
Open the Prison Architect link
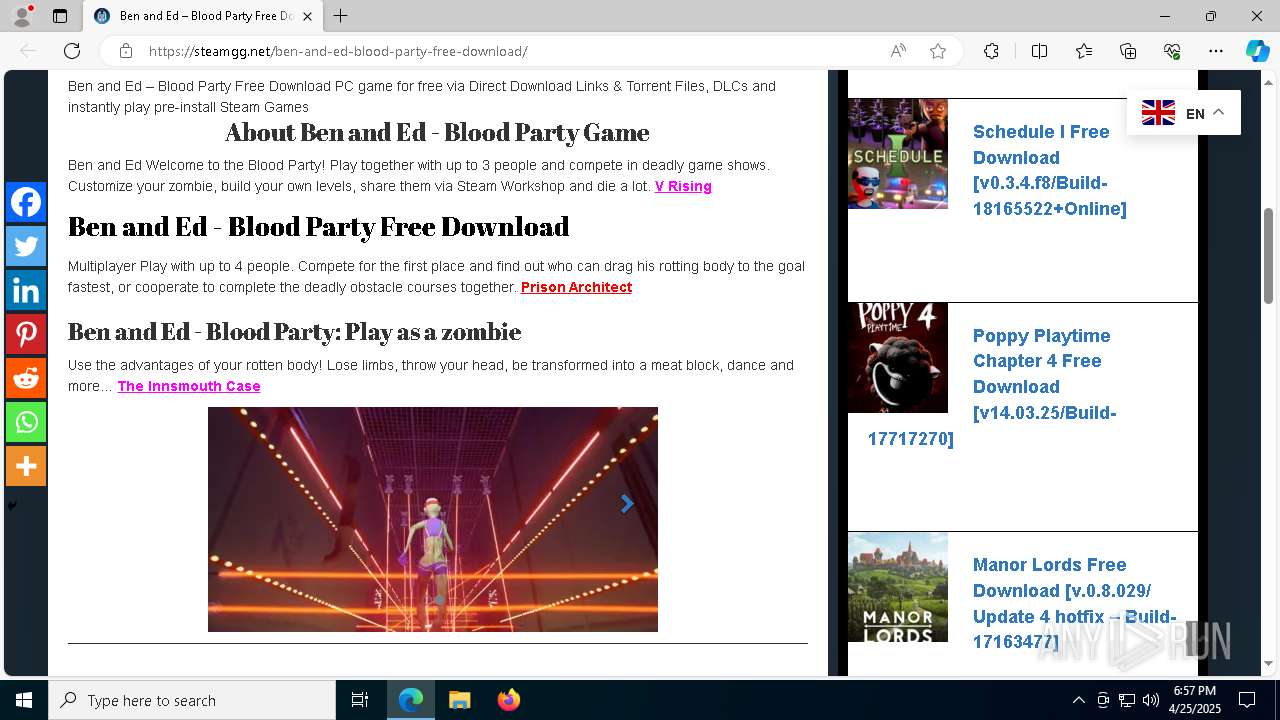click(576, 287)
